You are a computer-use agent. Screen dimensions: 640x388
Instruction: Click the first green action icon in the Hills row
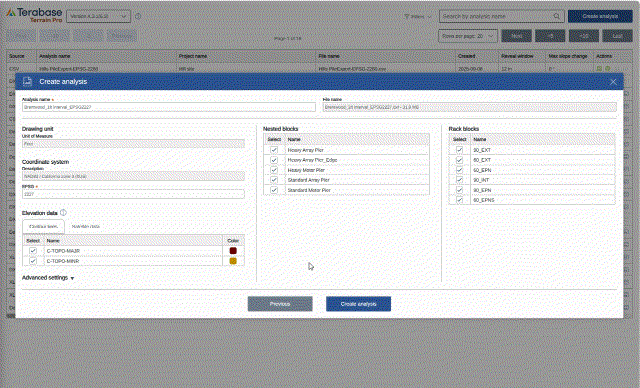(599, 69)
